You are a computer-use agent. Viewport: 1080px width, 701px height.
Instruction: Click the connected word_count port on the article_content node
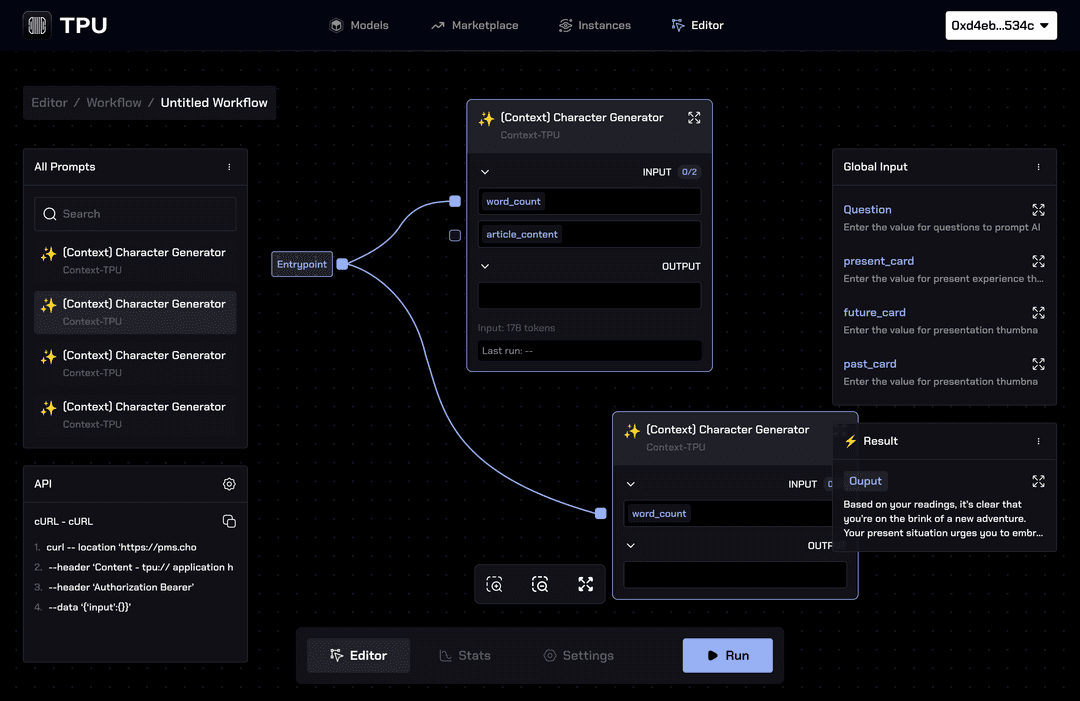(x=455, y=201)
